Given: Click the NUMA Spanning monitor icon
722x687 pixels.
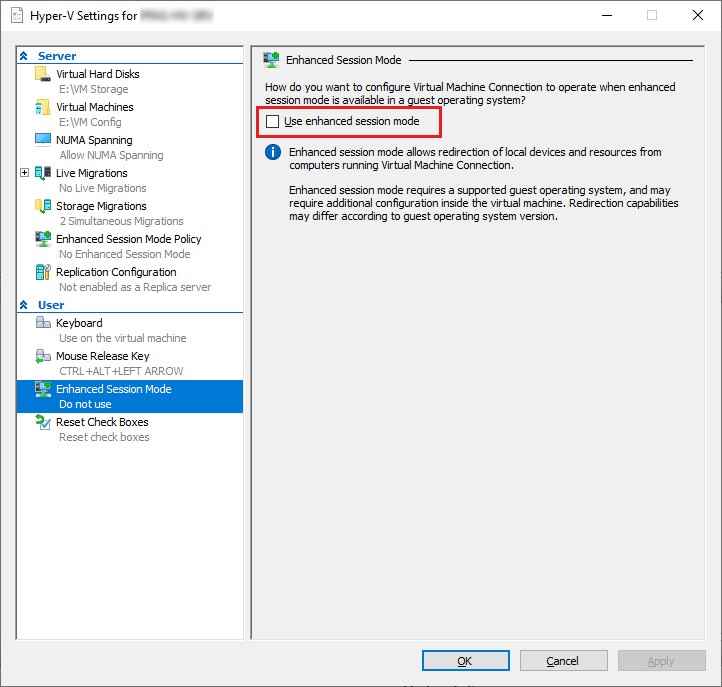Looking at the screenshot, I should 43,140.
